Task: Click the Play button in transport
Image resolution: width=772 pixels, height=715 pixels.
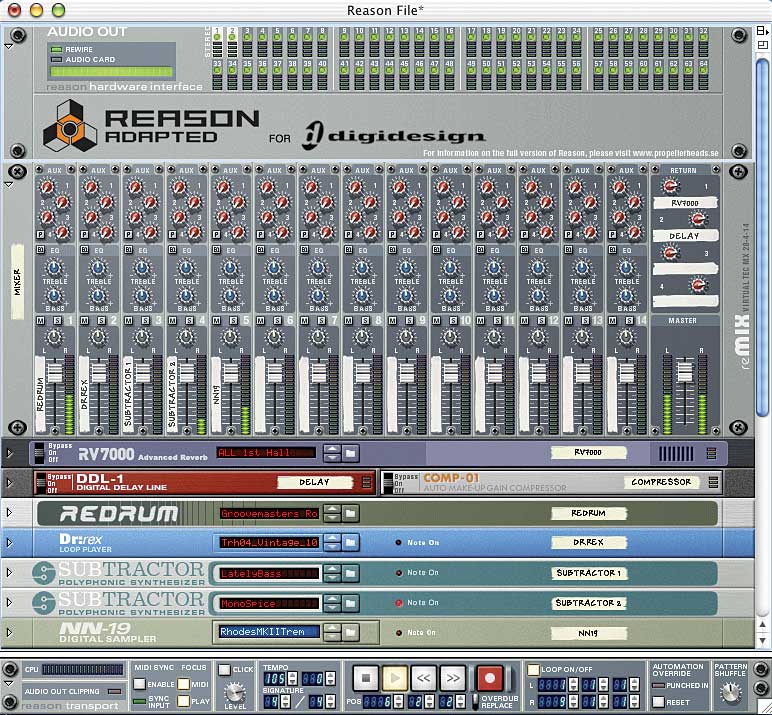Action: 395,679
